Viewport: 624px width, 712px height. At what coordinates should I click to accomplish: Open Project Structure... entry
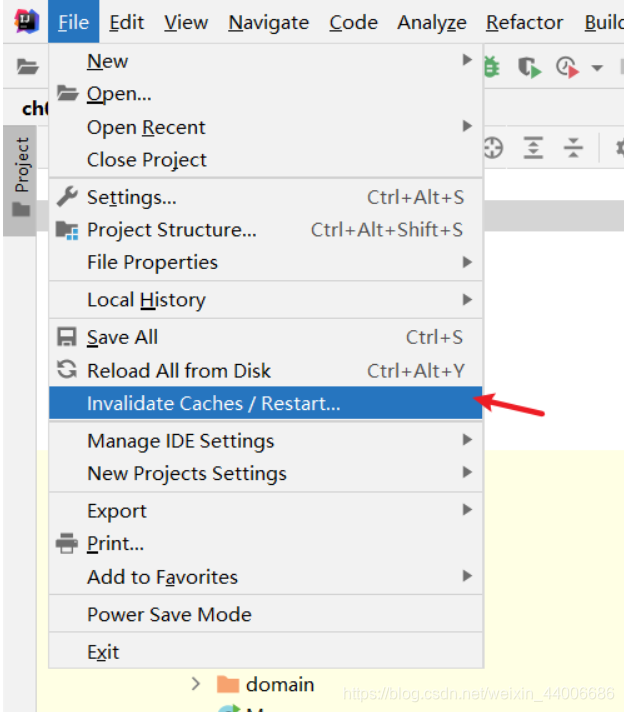266,230
